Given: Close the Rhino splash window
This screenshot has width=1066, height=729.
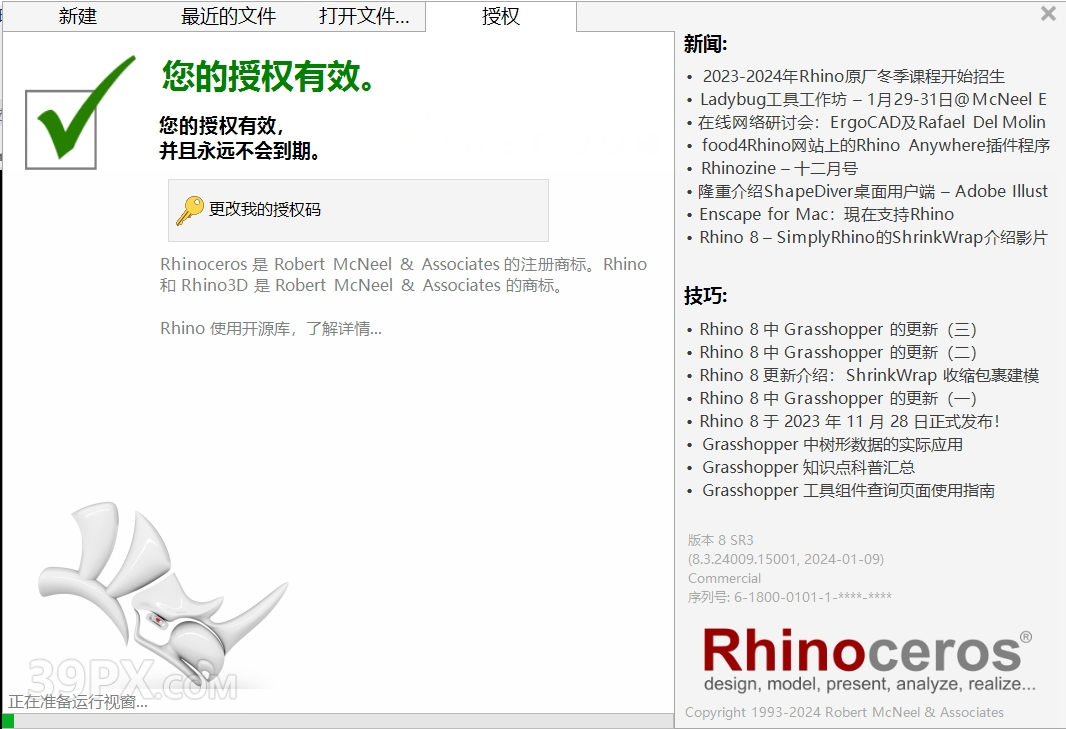Looking at the screenshot, I should (x=1048, y=13).
